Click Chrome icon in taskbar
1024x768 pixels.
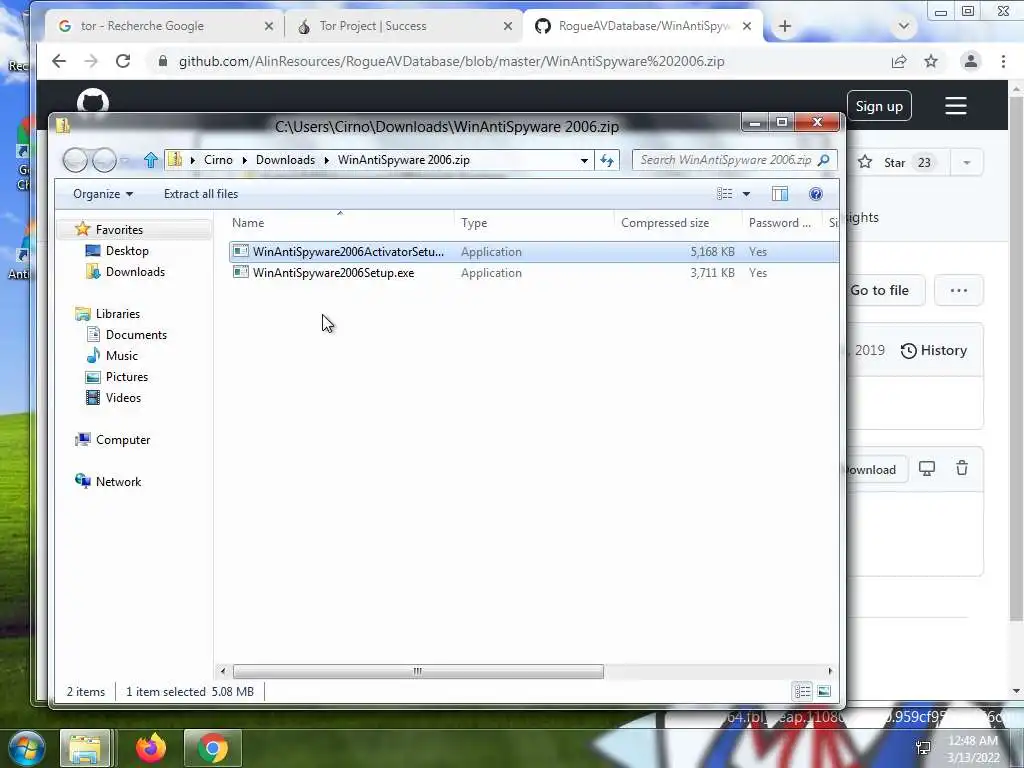[x=213, y=748]
